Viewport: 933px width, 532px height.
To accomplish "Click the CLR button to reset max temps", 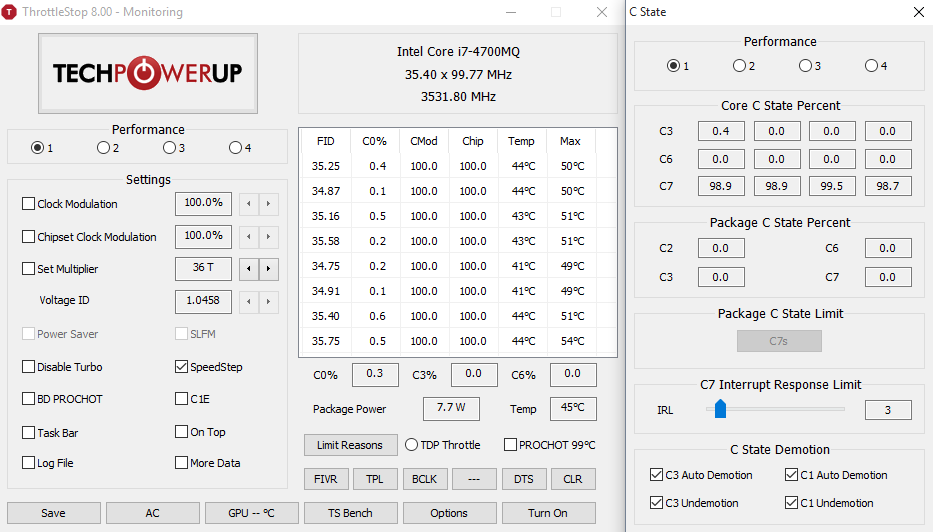I will 573,479.
